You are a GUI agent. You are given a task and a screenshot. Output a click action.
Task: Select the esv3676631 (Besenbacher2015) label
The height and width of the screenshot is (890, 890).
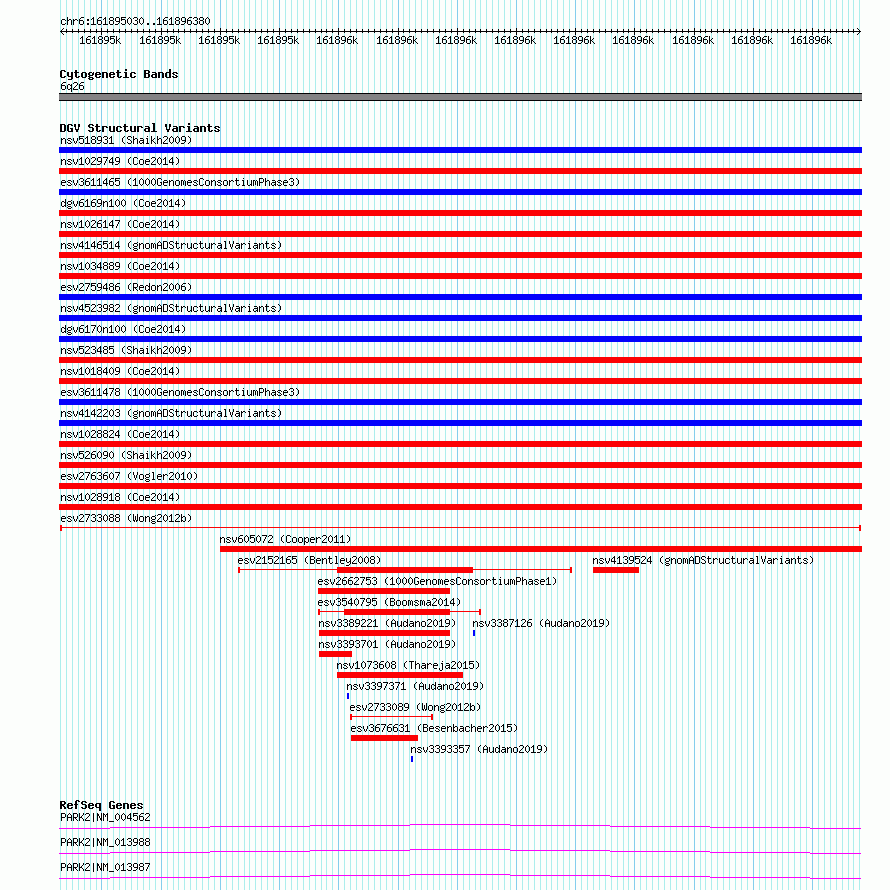tap(434, 728)
